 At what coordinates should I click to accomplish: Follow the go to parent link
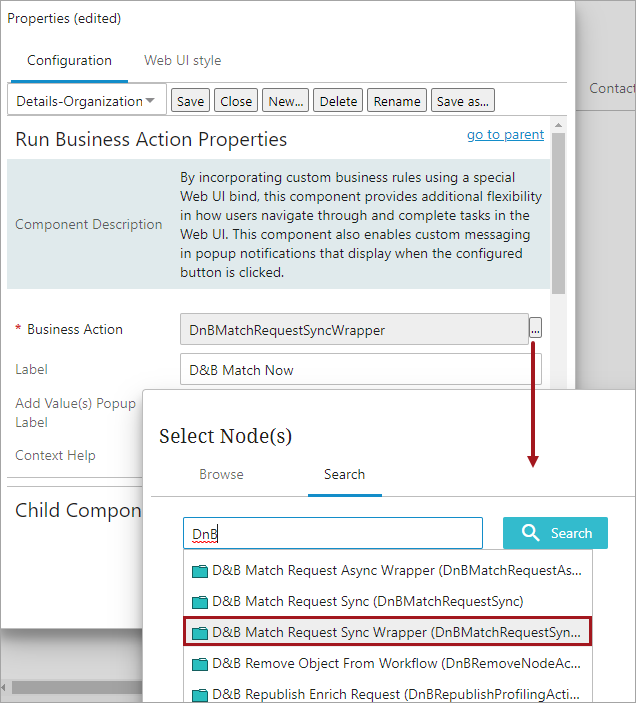pos(505,134)
